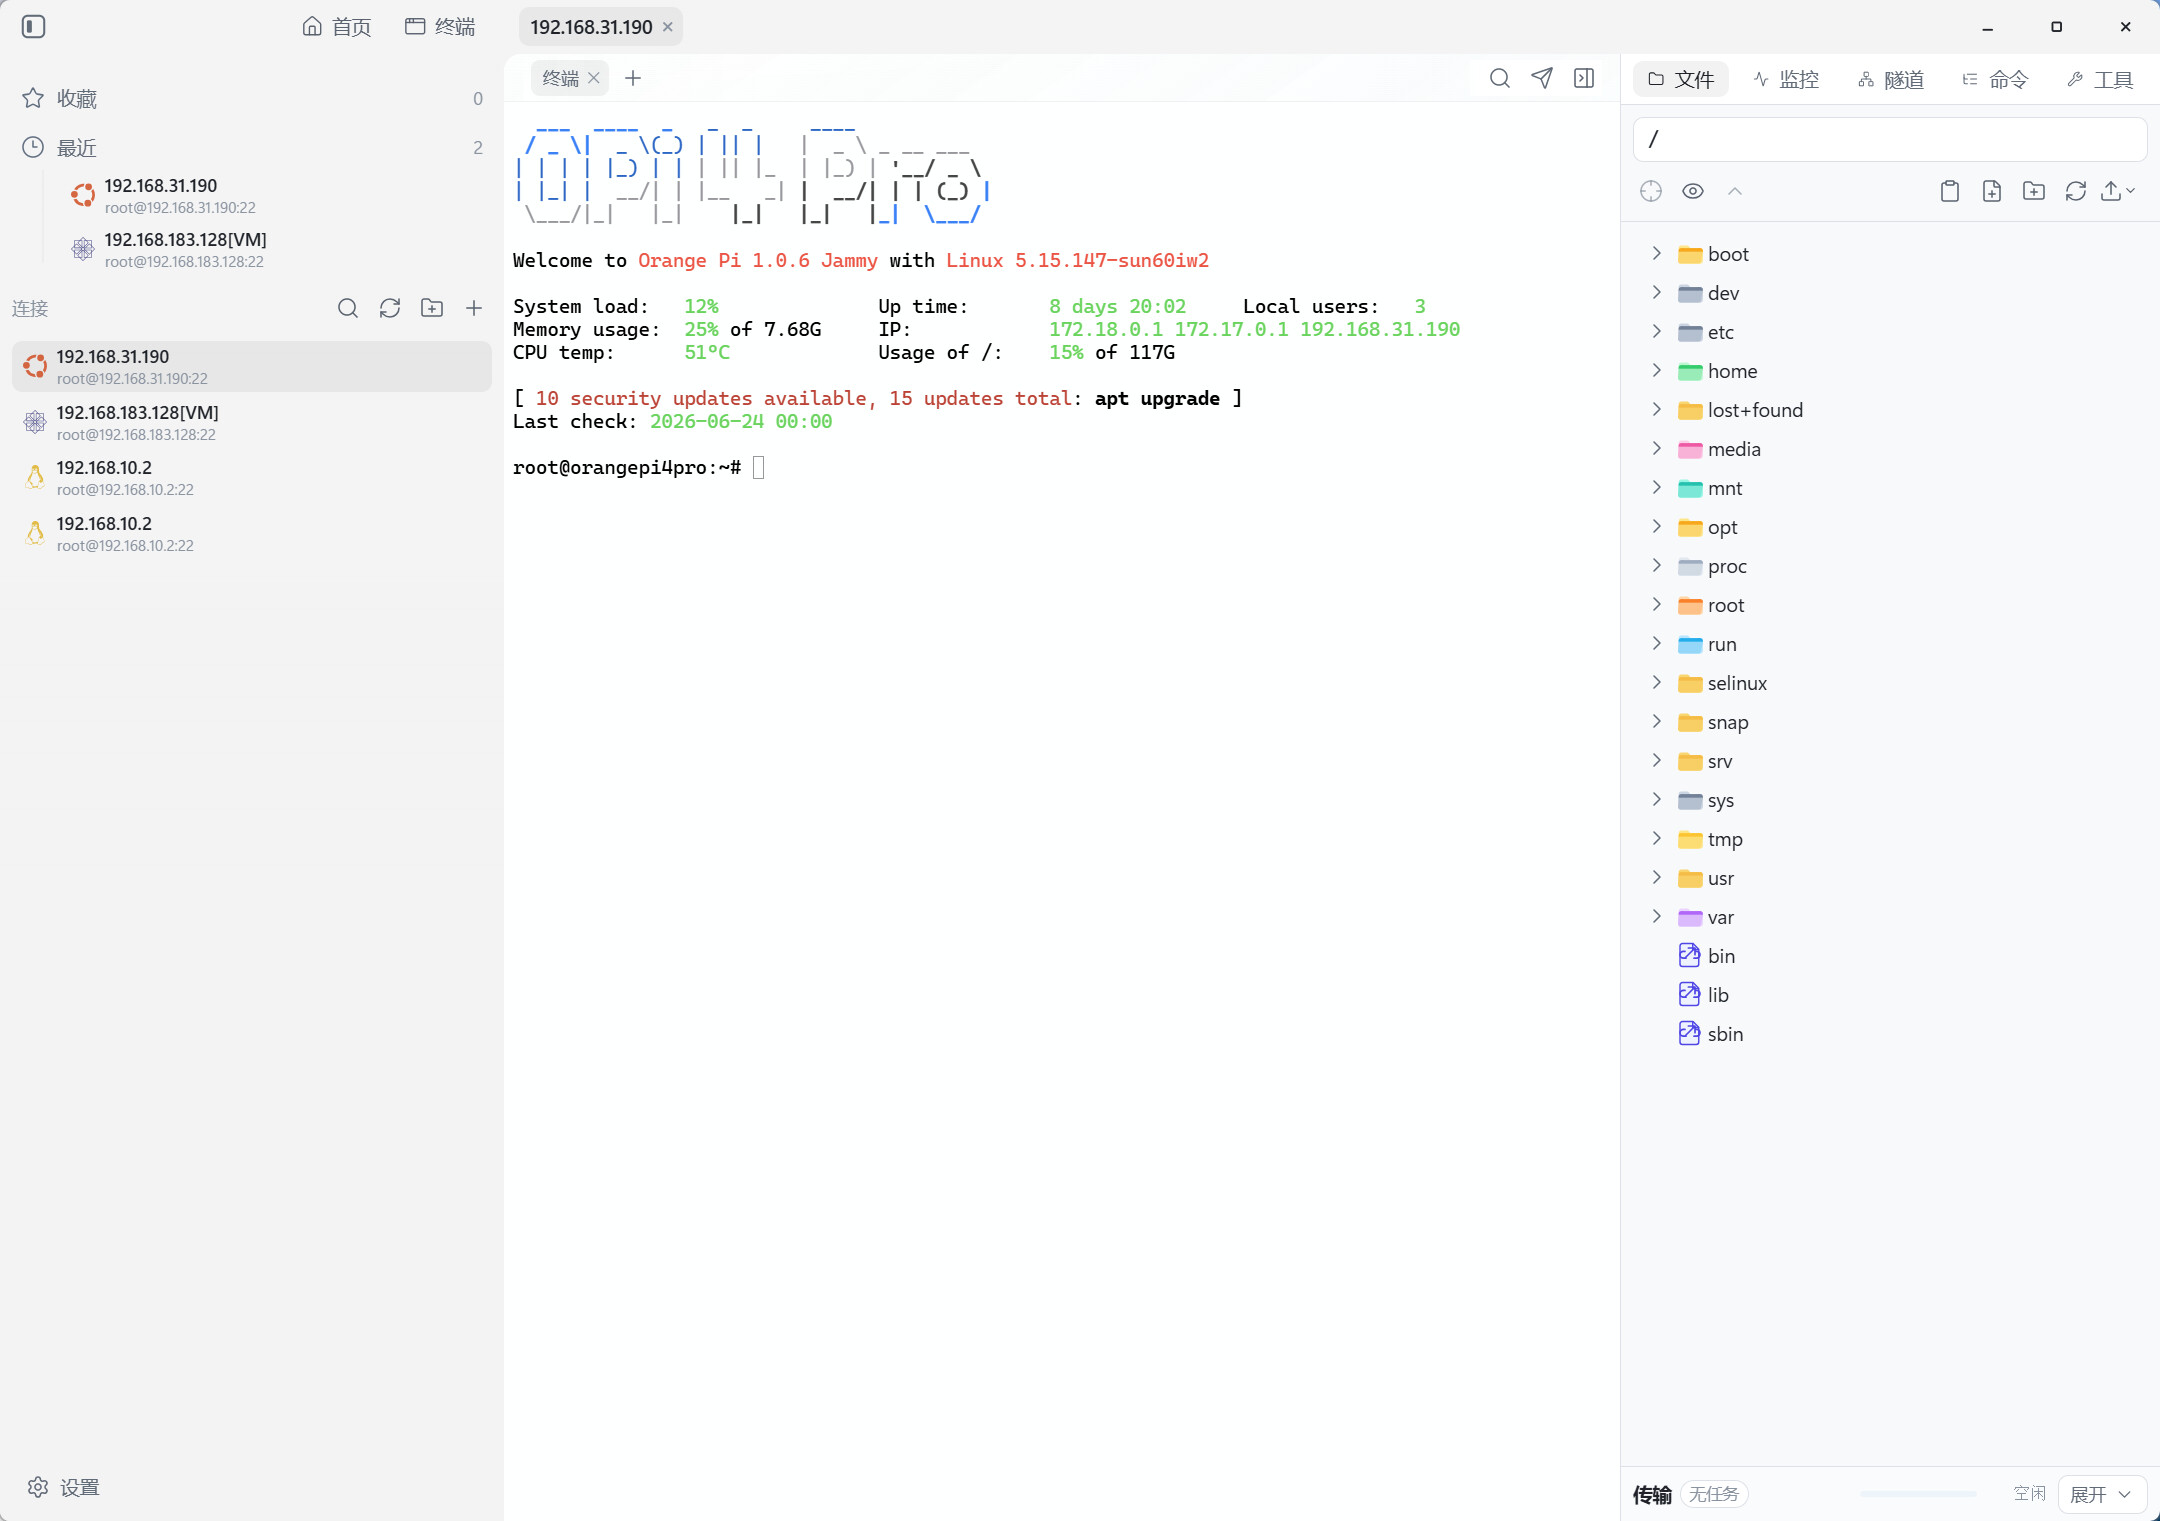Refresh the file list

point(2076,191)
